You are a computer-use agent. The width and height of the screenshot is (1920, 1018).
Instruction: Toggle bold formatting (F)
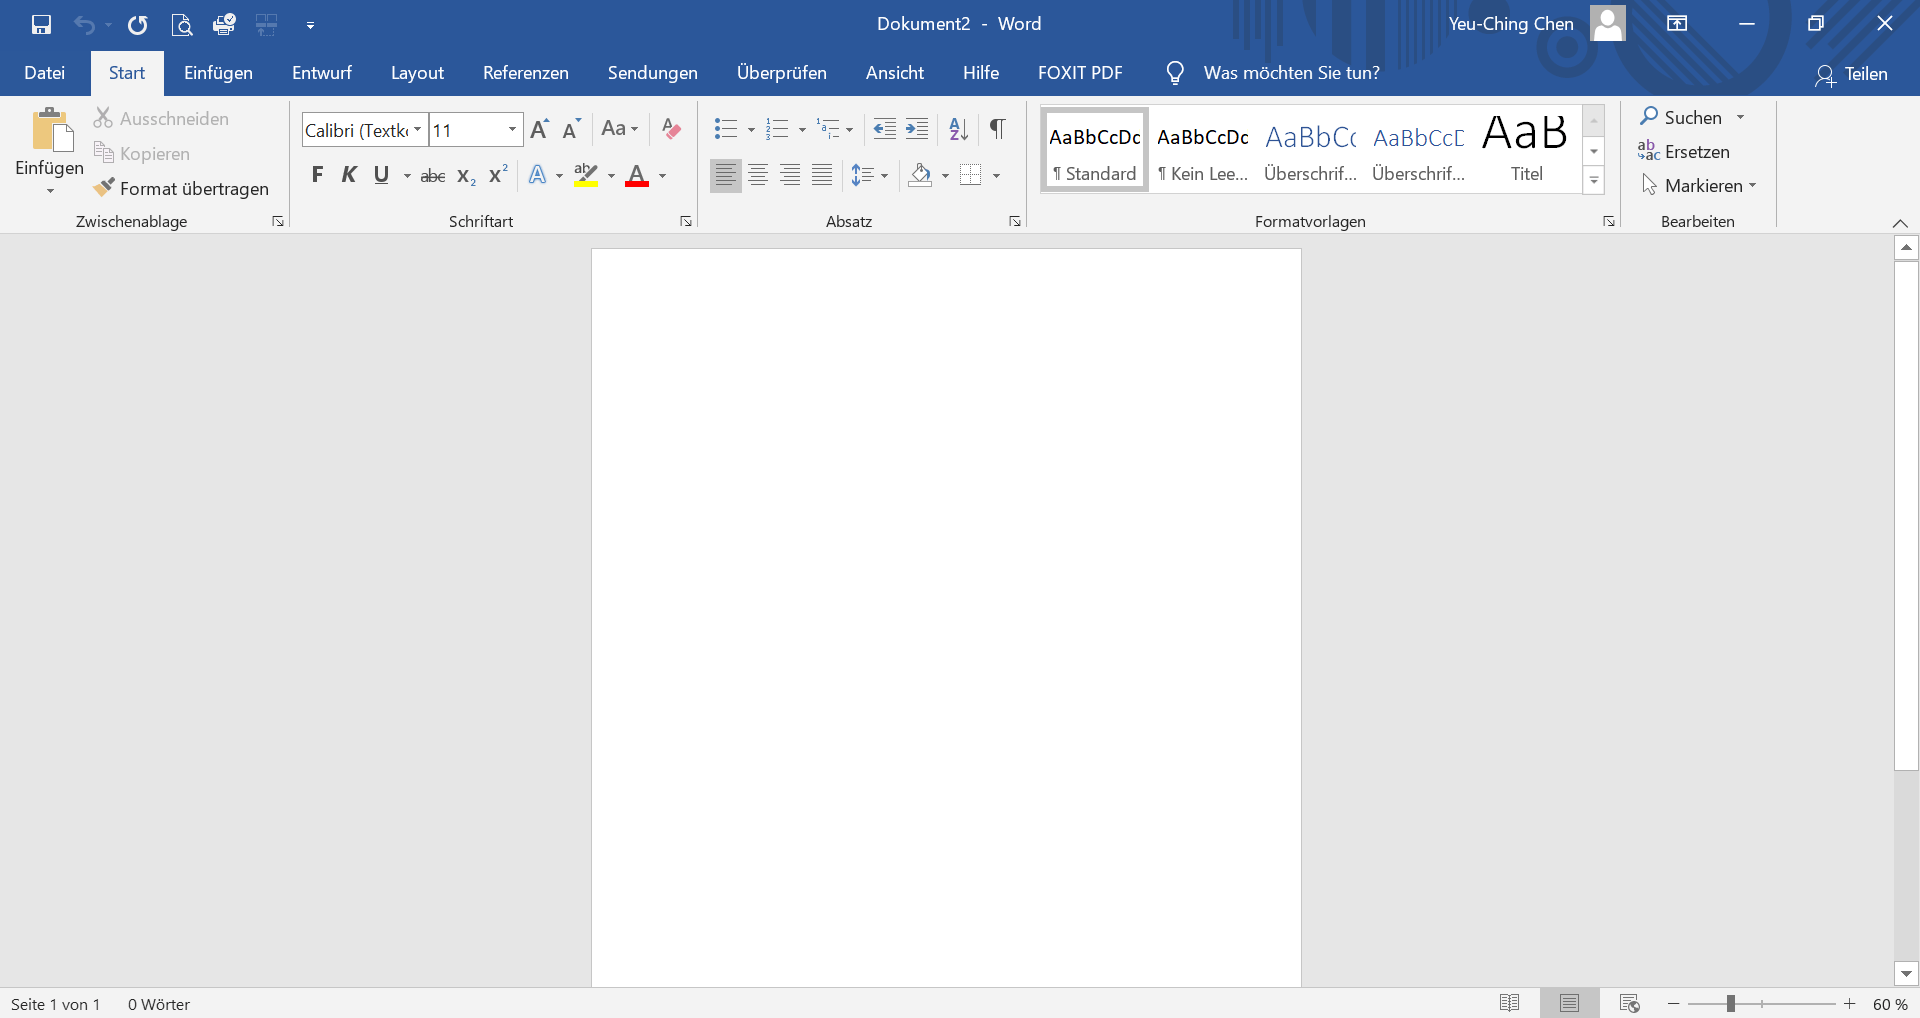[x=317, y=176]
